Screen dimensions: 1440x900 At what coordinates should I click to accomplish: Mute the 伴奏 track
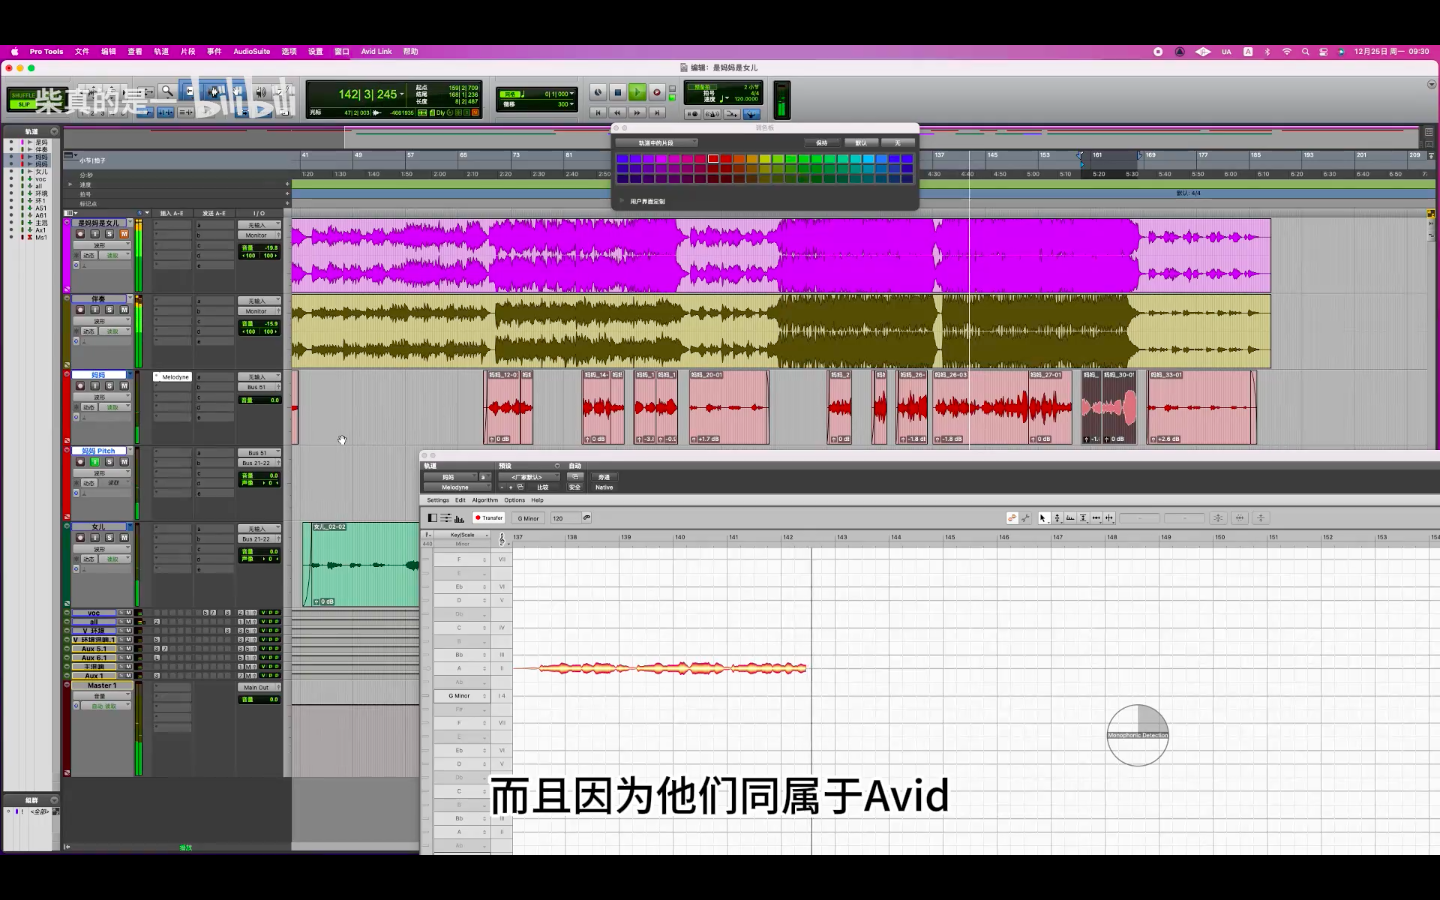pos(124,310)
